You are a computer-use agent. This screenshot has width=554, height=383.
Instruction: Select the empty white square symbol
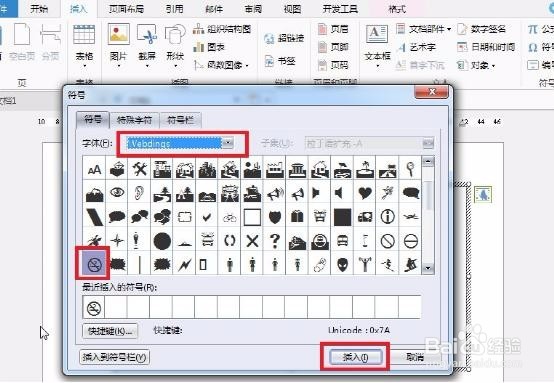tap(252, 217)
